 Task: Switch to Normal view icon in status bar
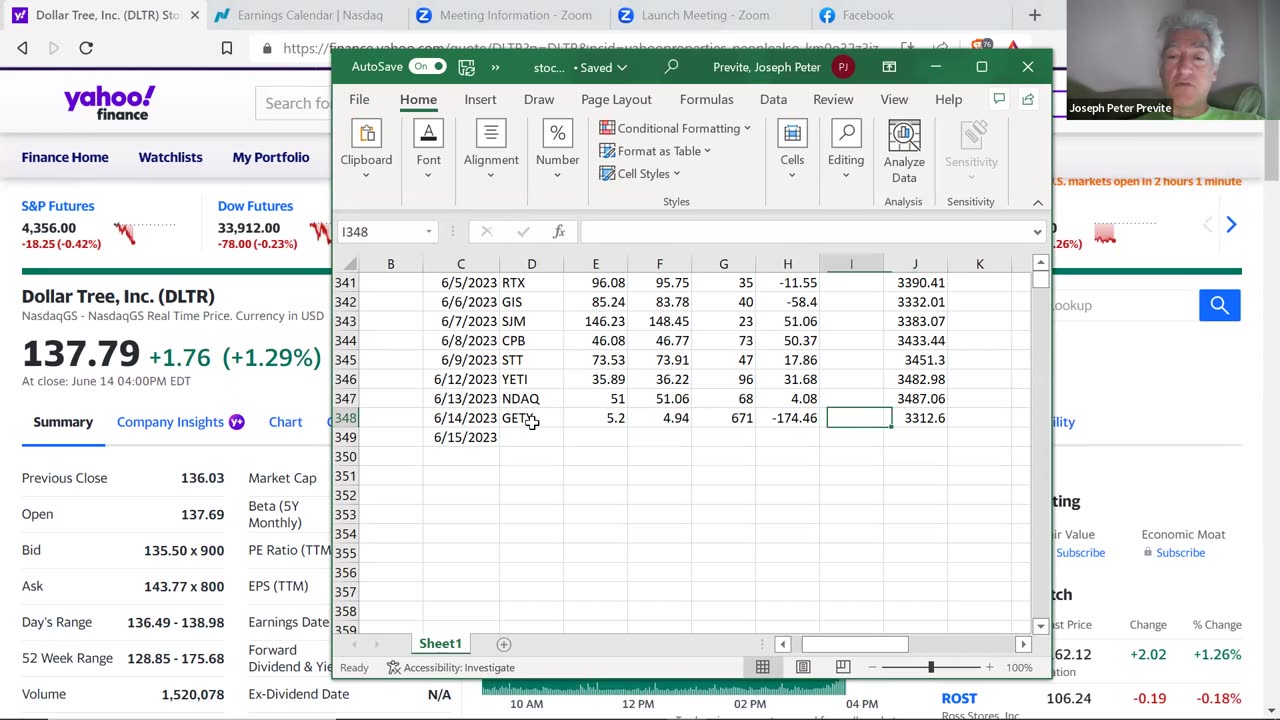tap(763, 667)
